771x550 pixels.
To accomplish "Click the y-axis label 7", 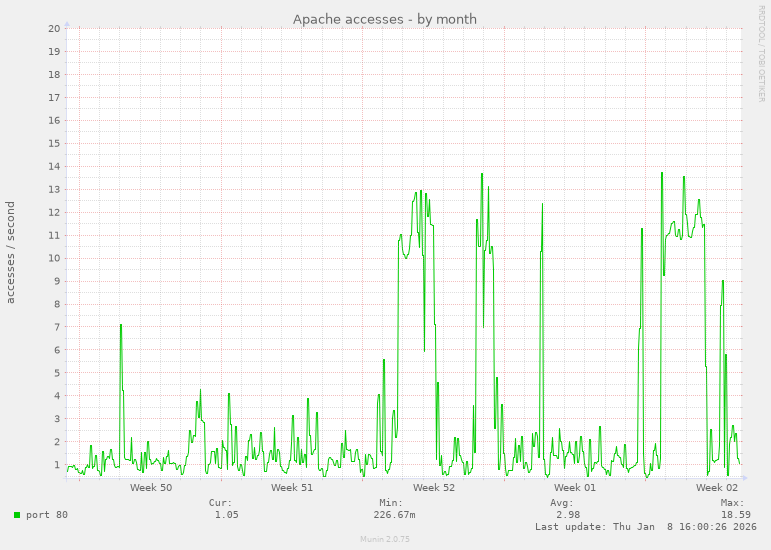I will coord(57,327).
